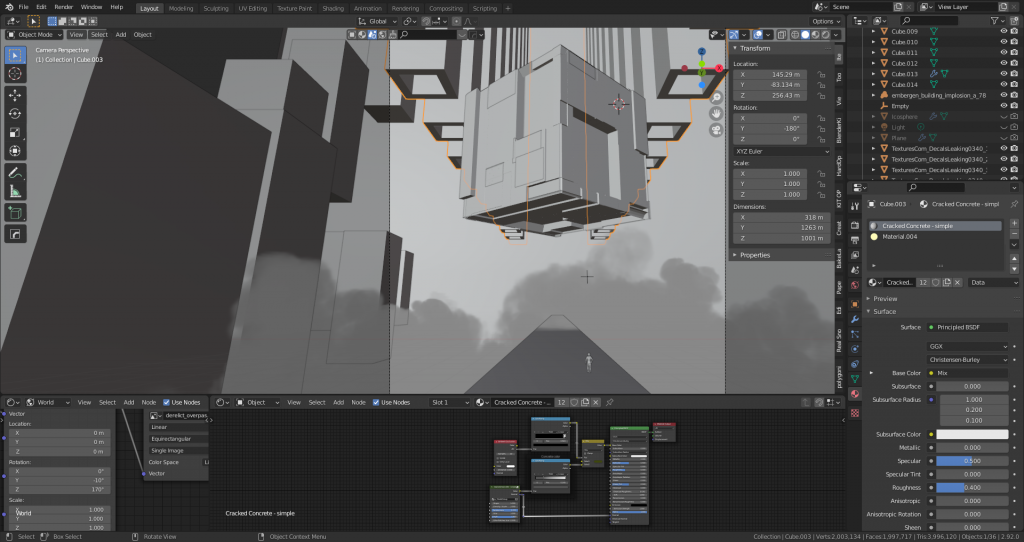This screenshot has height=542, width=1024.
Task: Open Render properties tab icon
Action: coord(855,225)
